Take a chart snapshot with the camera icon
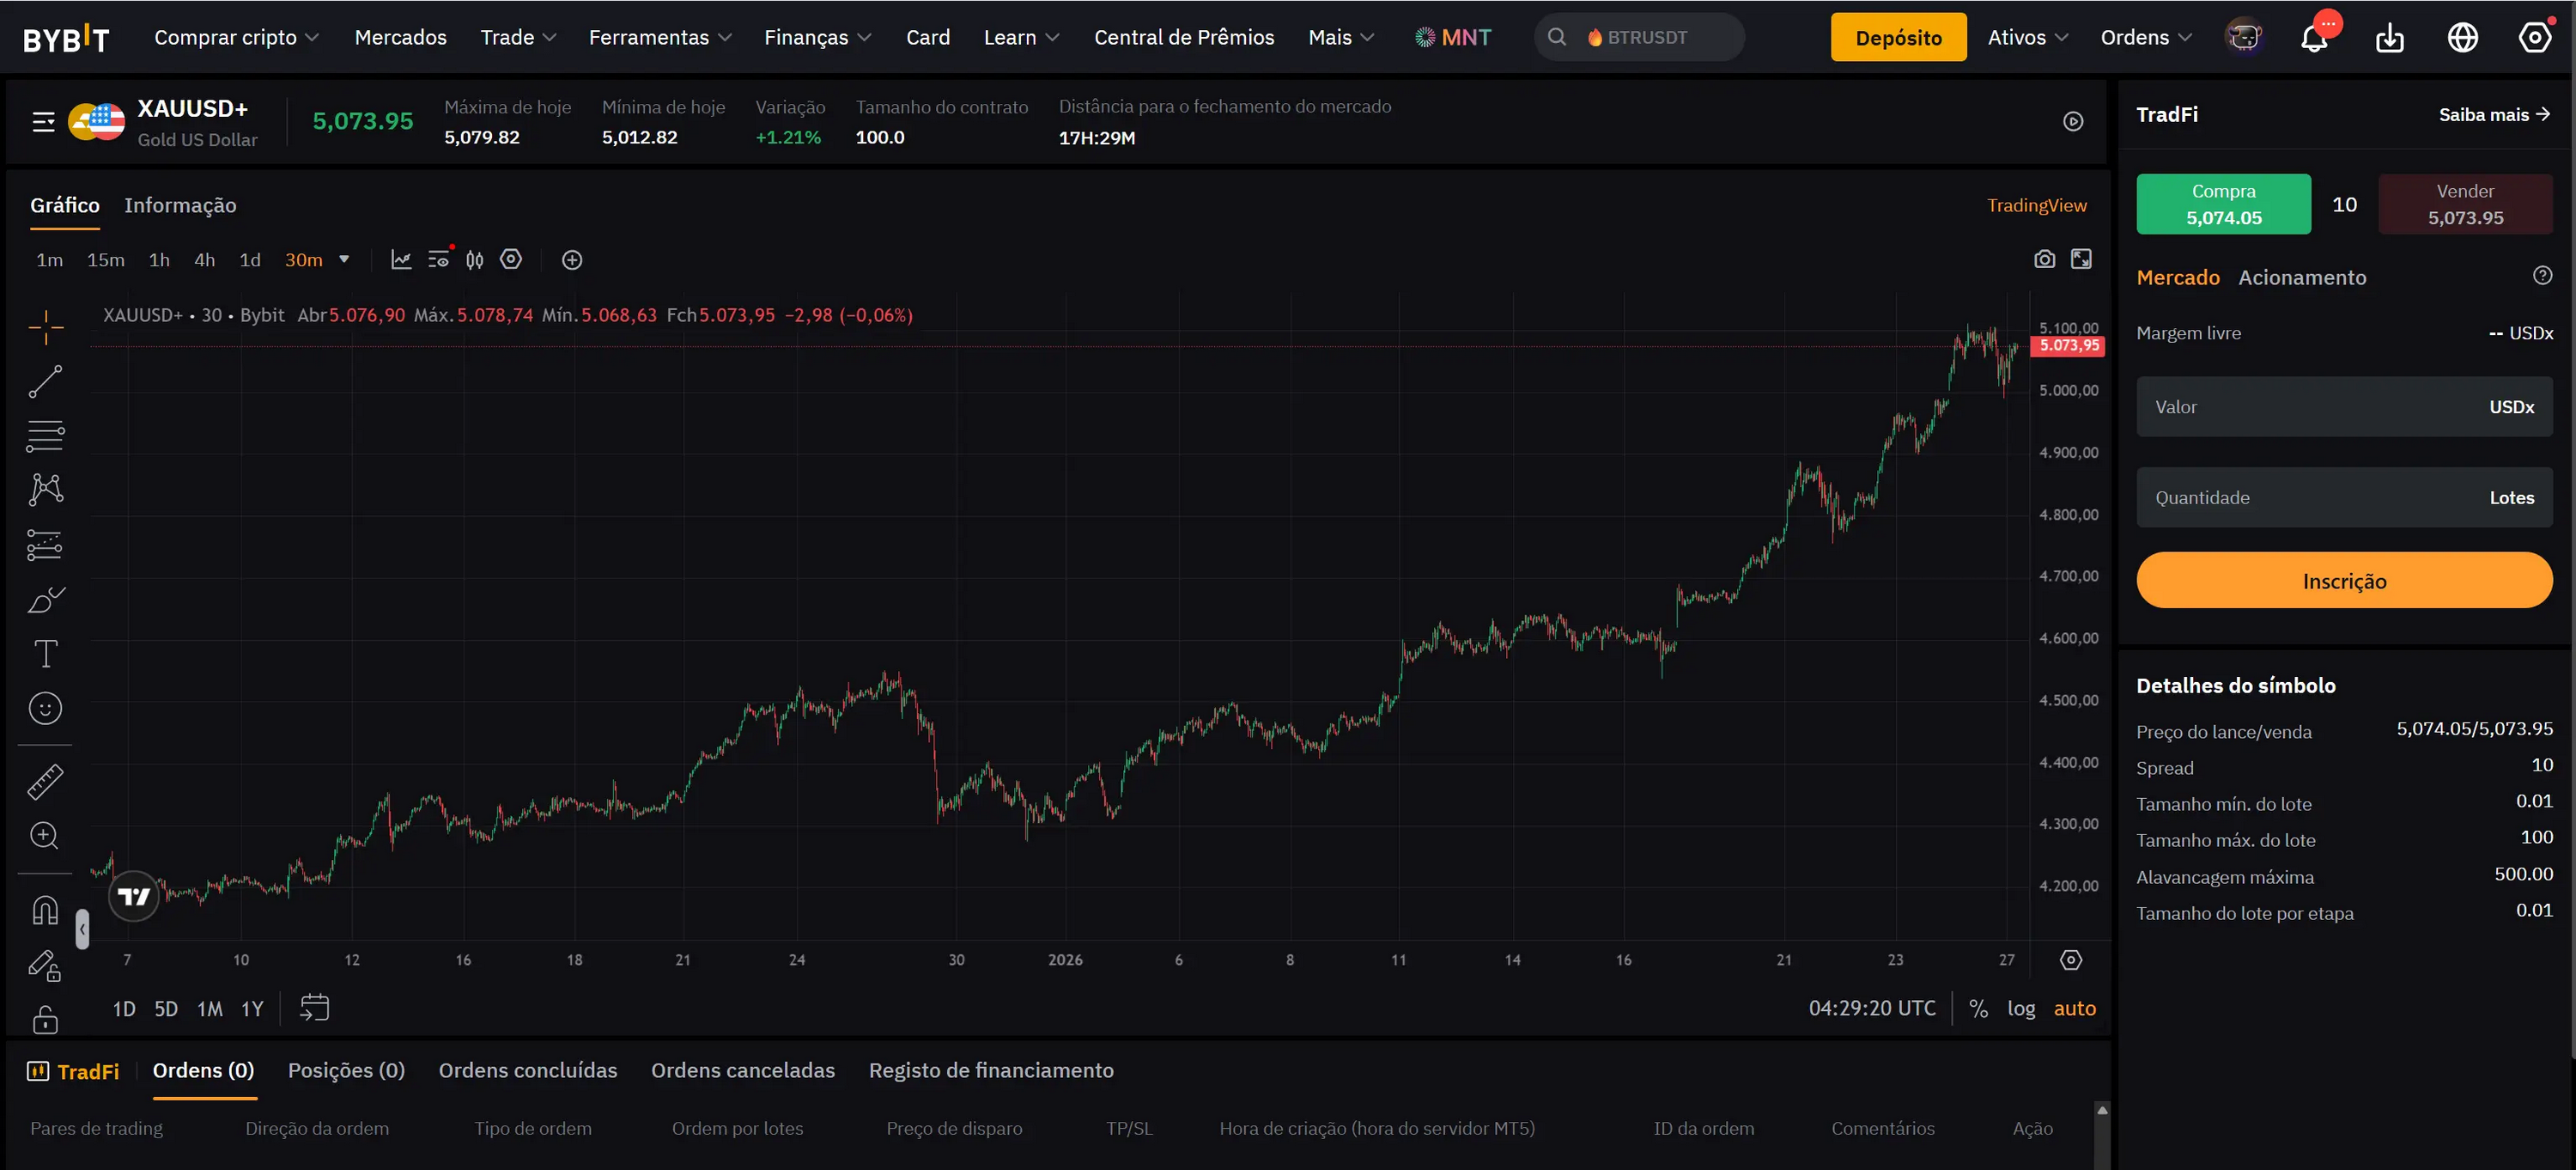 click(x=2045, y=258)
